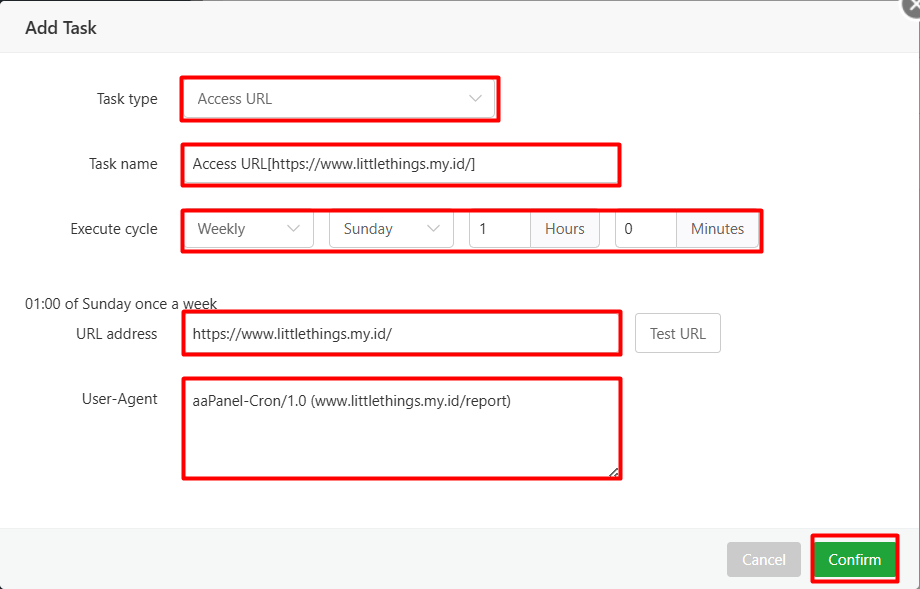Click the schedule summary text
The height and width of the screenshot is (589, 920).
tap(121, 304)
